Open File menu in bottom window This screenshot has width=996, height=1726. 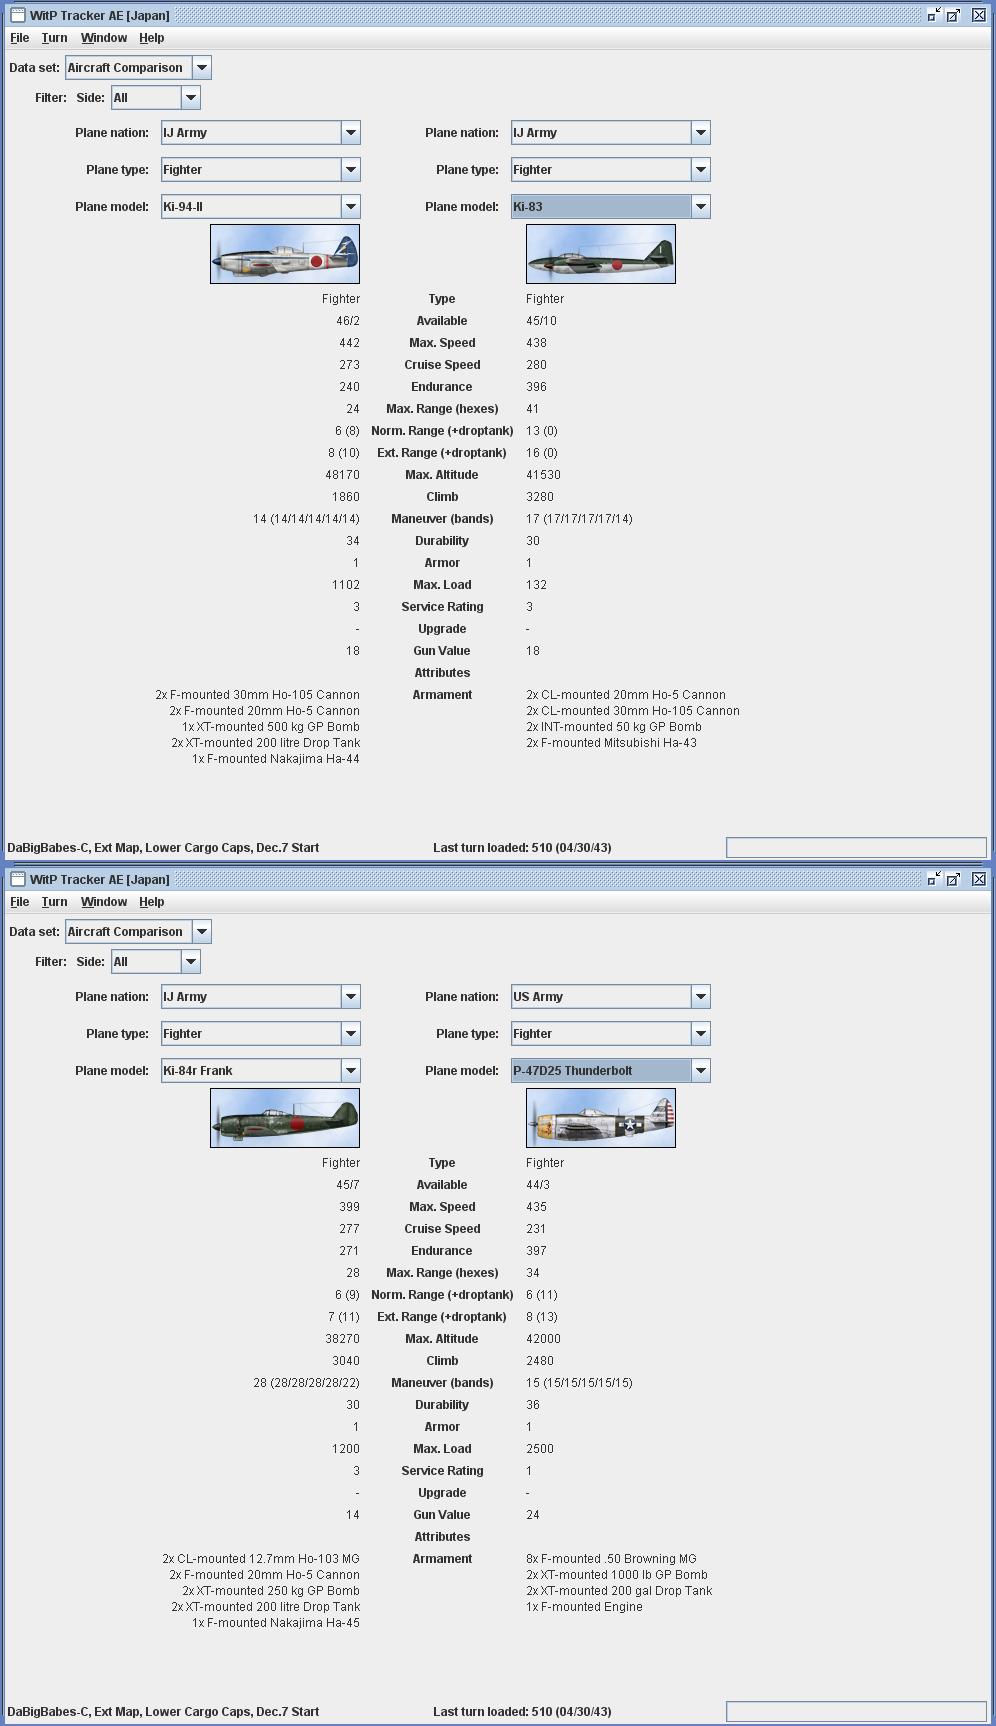tap(19, 902)
